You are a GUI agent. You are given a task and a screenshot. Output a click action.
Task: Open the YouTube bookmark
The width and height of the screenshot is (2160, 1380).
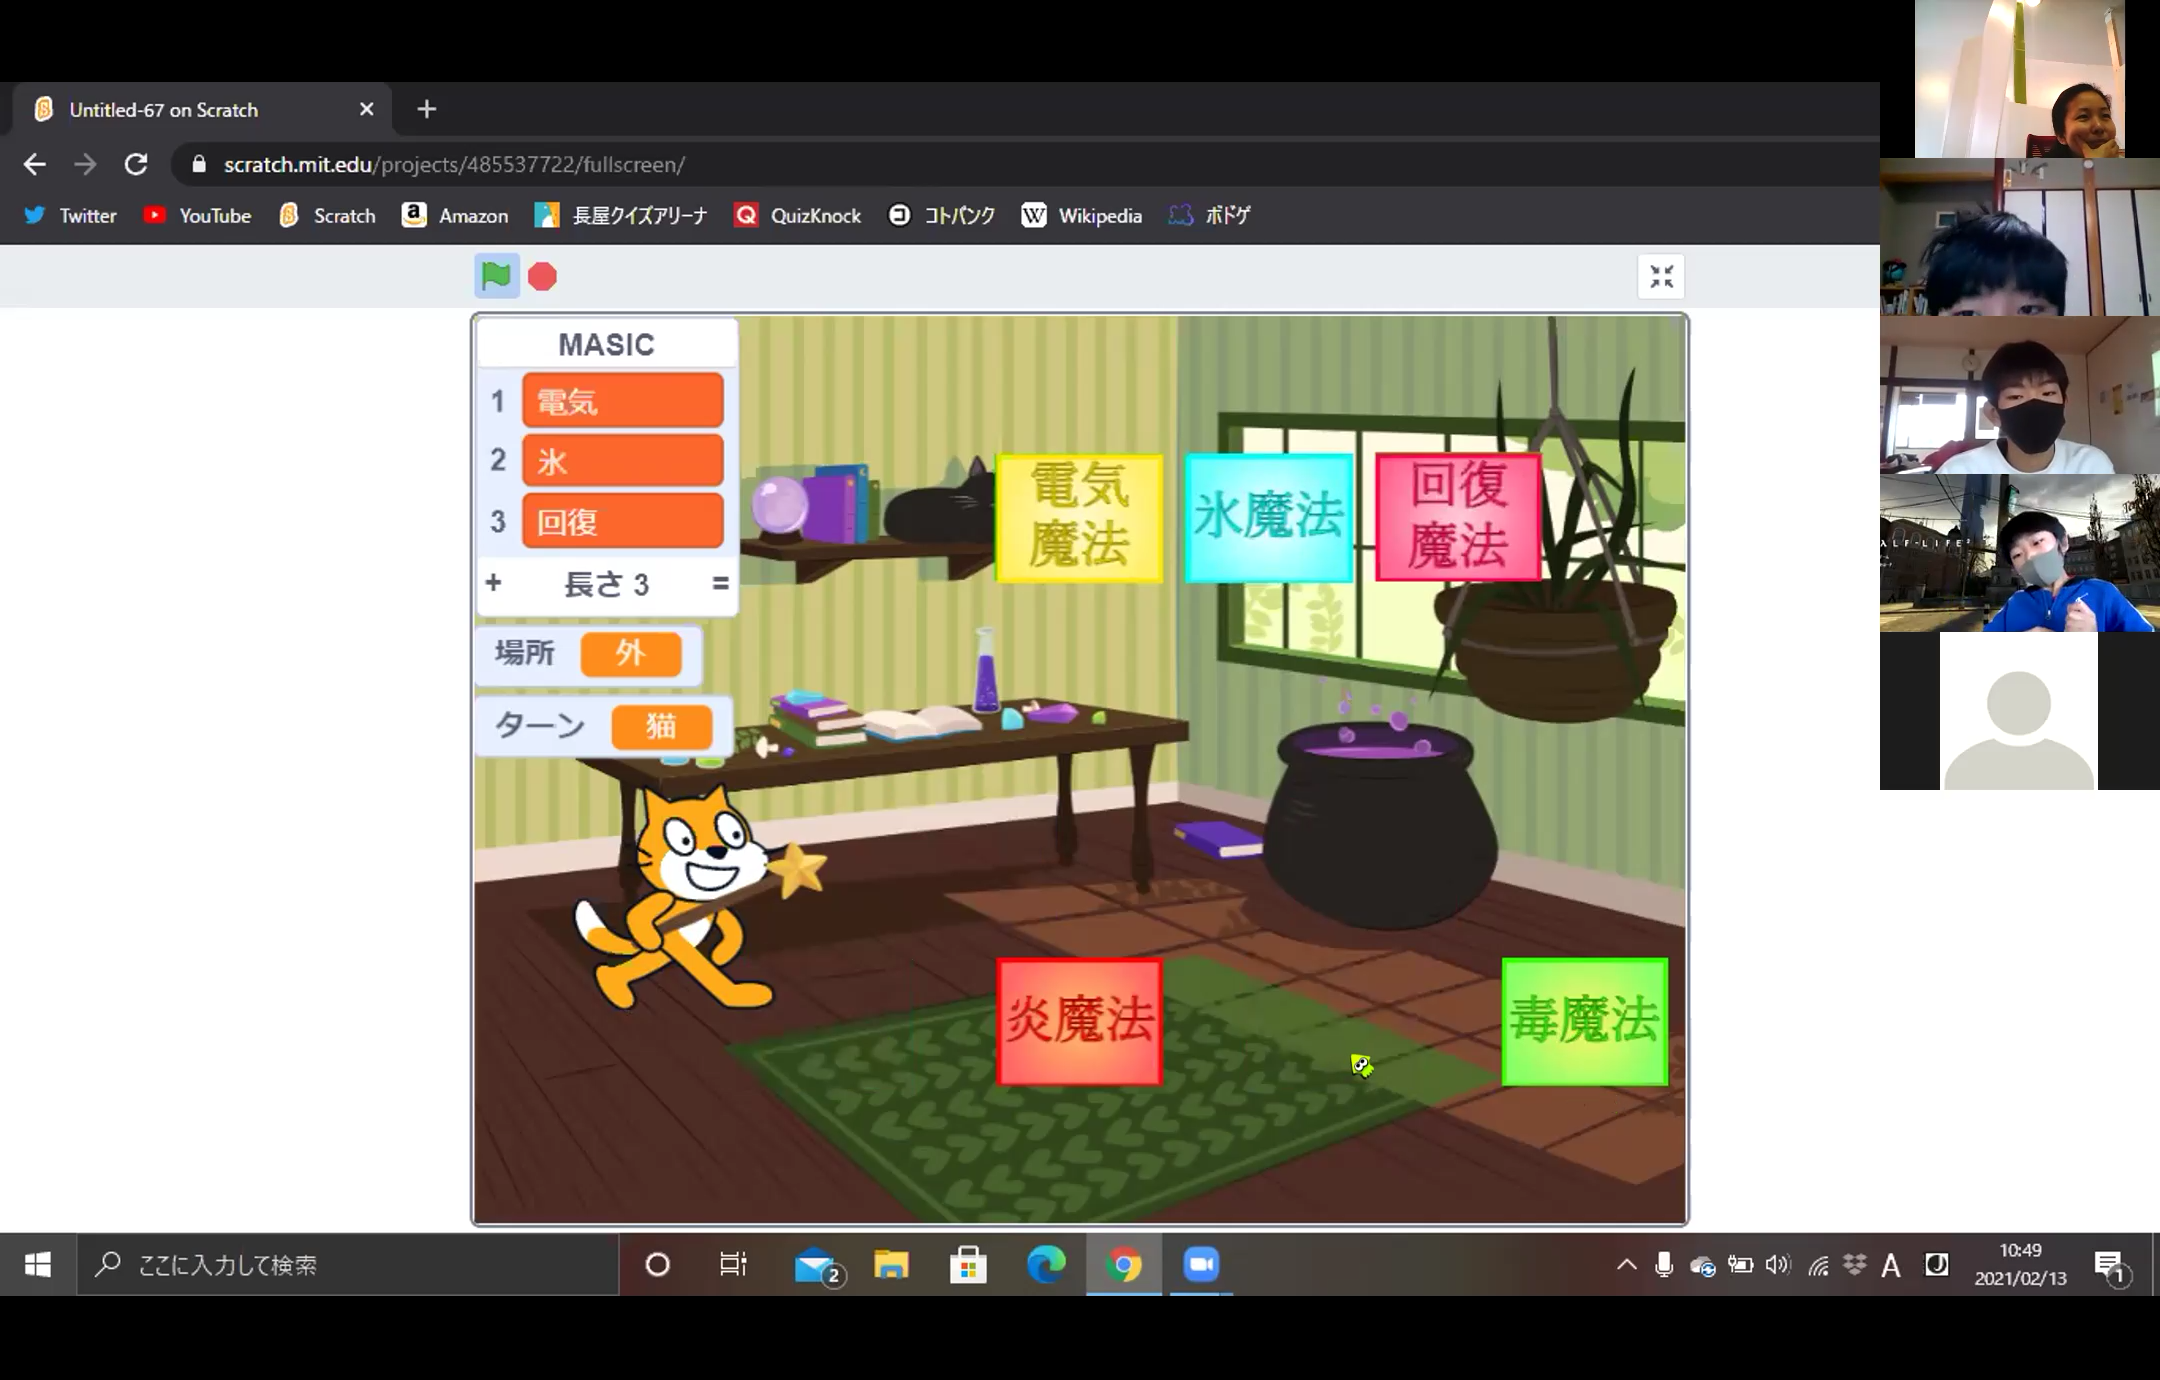(x=197, y=215)
